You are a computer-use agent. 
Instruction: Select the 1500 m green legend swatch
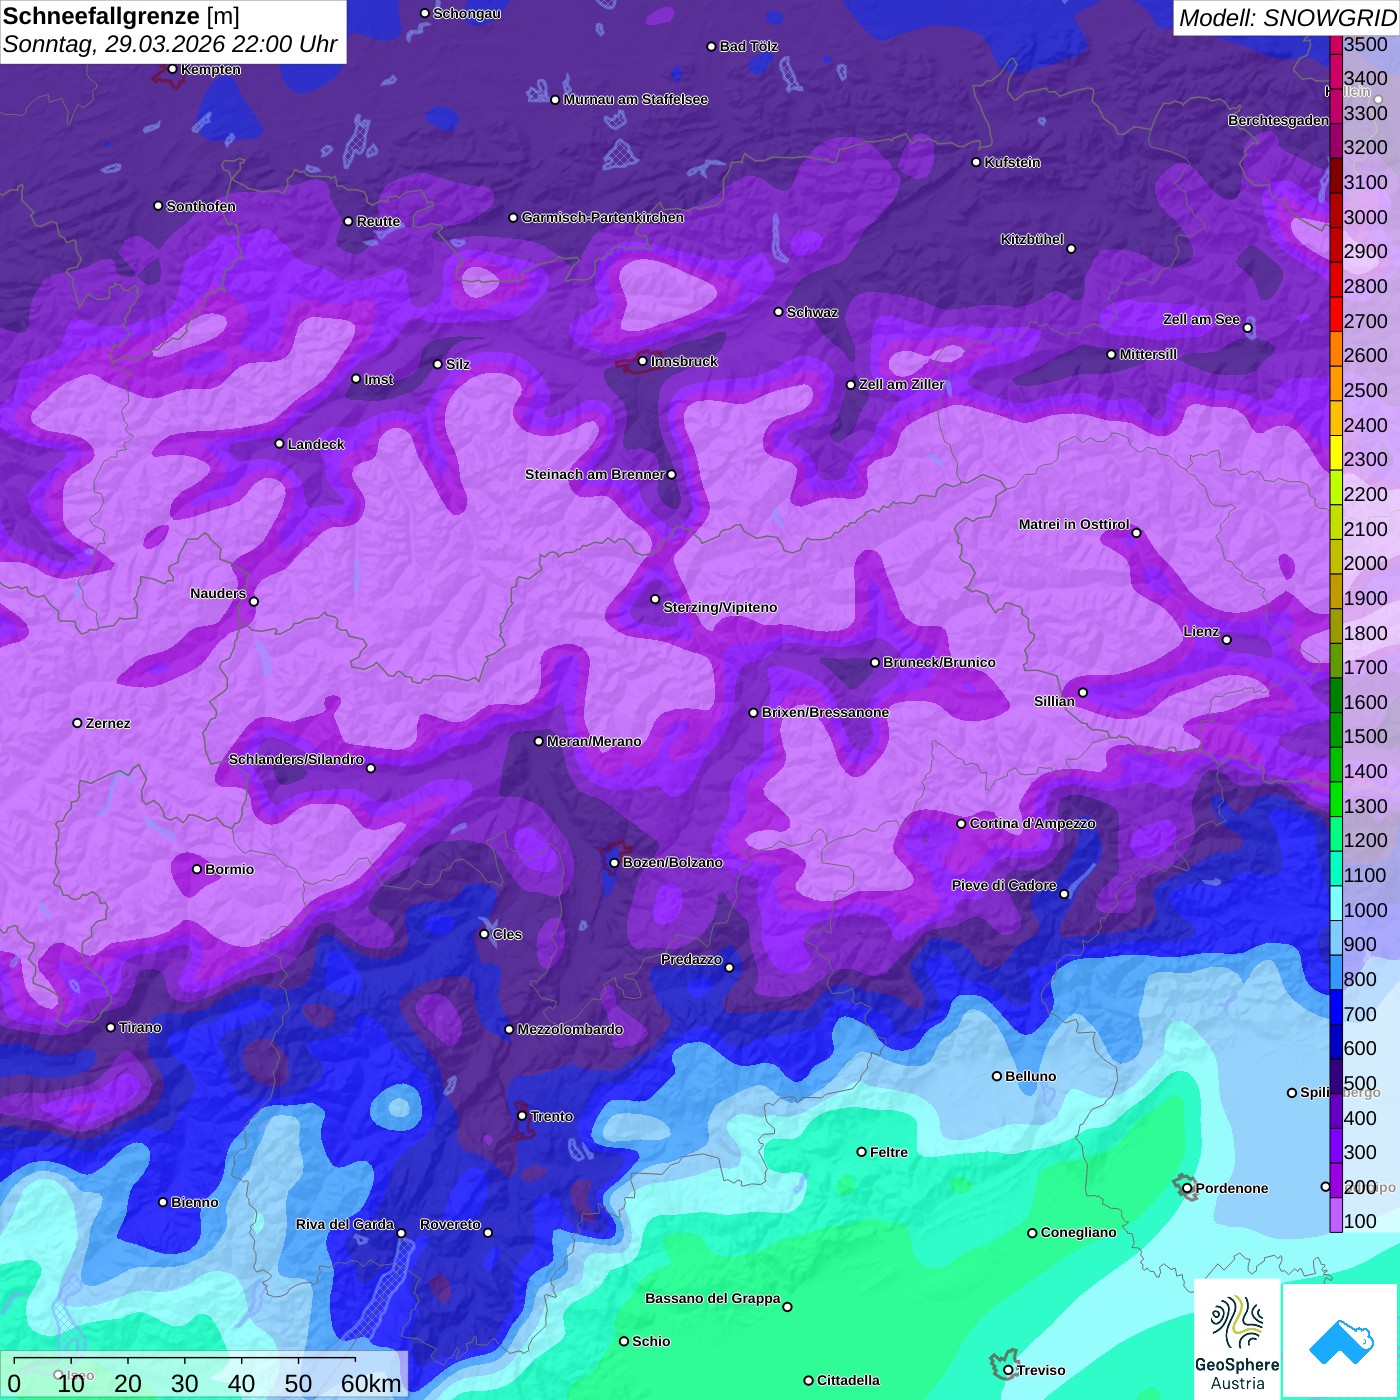pyautogui.click(x=1336, y=730)
